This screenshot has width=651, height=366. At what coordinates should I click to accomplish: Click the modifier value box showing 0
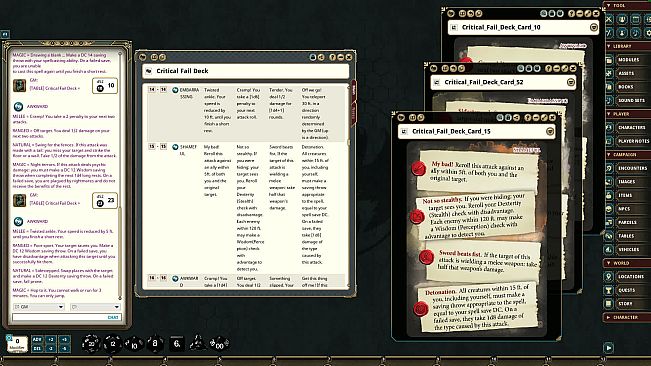click(17, 344)
